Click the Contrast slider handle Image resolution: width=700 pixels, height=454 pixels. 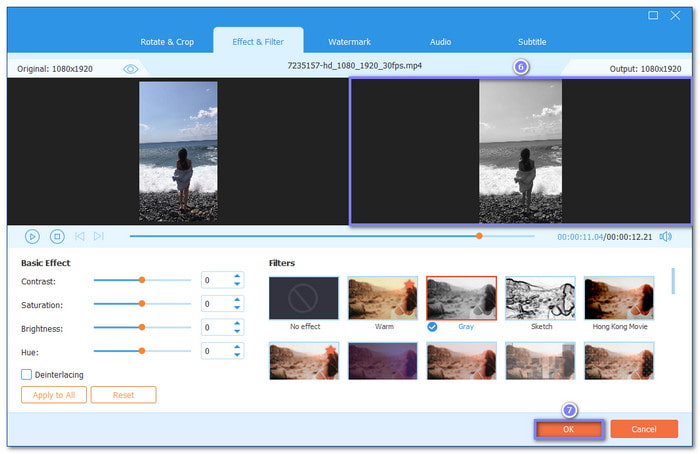point(142,280)
